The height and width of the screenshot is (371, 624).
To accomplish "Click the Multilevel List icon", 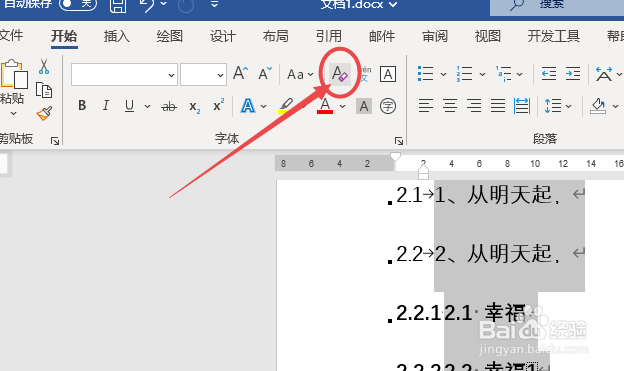I will point(503,74).
